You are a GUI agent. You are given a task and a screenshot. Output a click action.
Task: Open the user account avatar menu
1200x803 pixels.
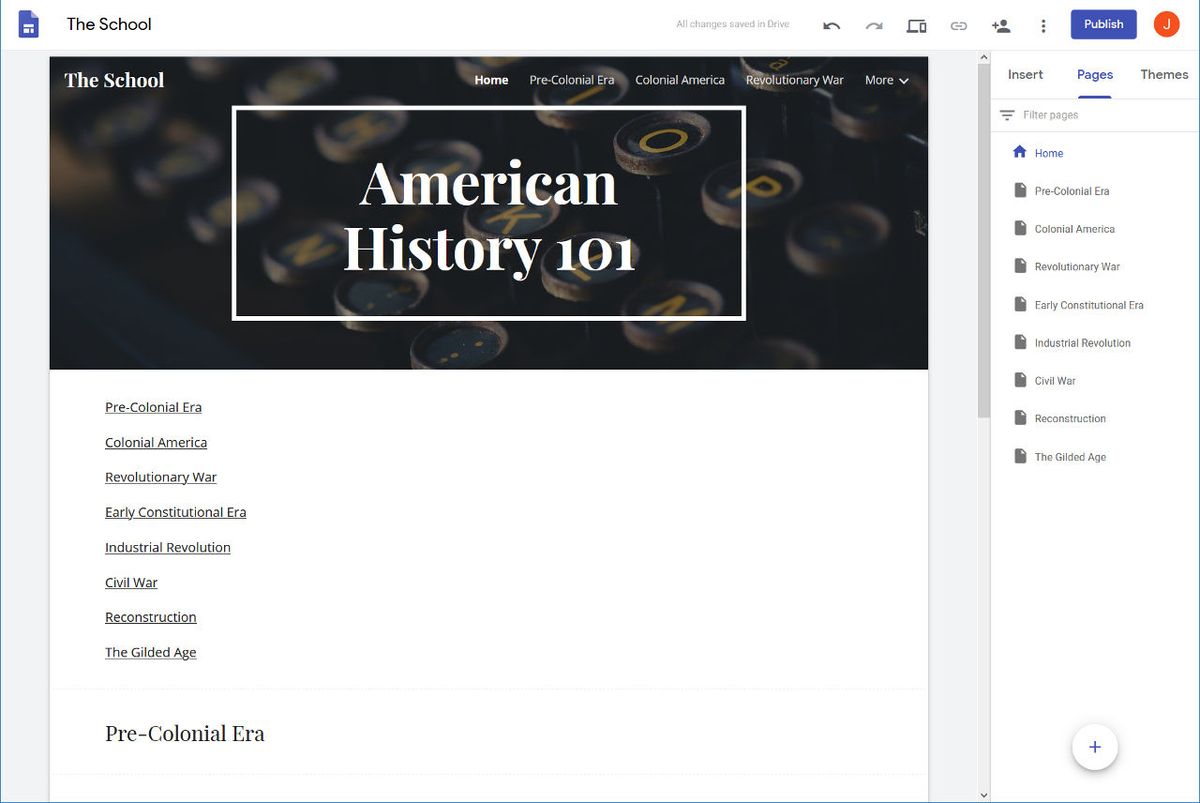click(x=1166, y=24)
